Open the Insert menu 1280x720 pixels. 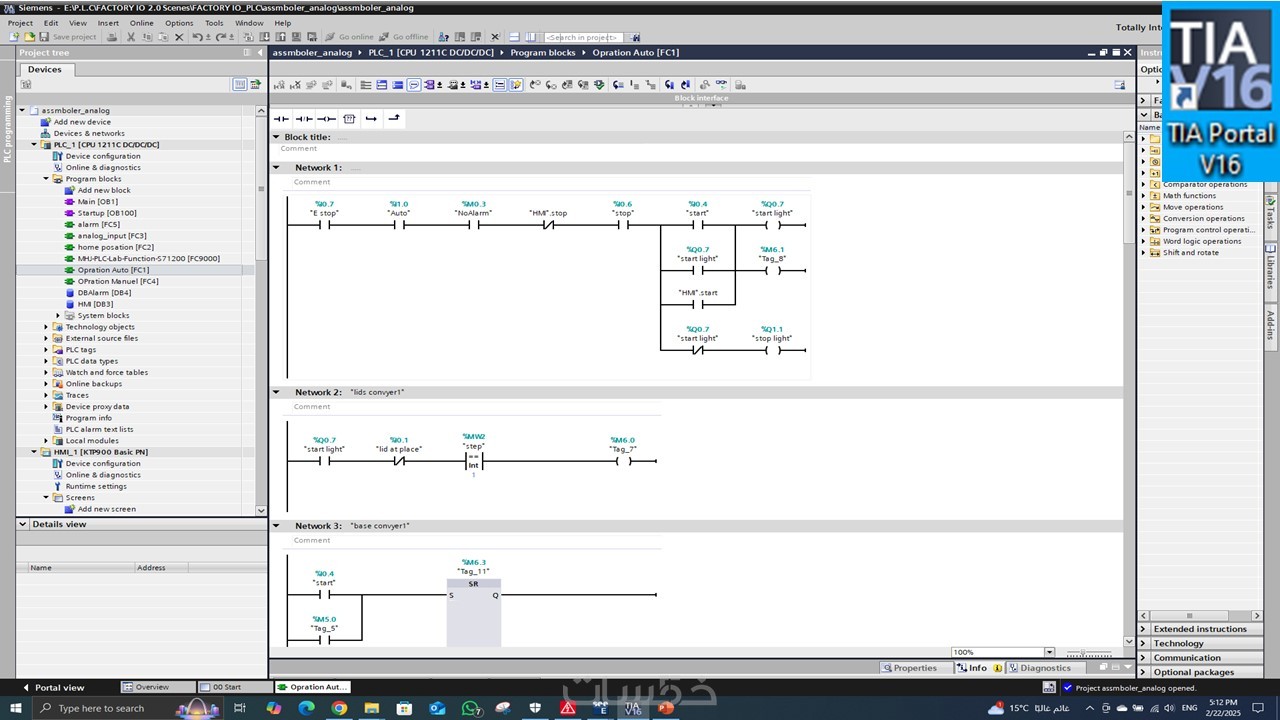tap(108, 23)
